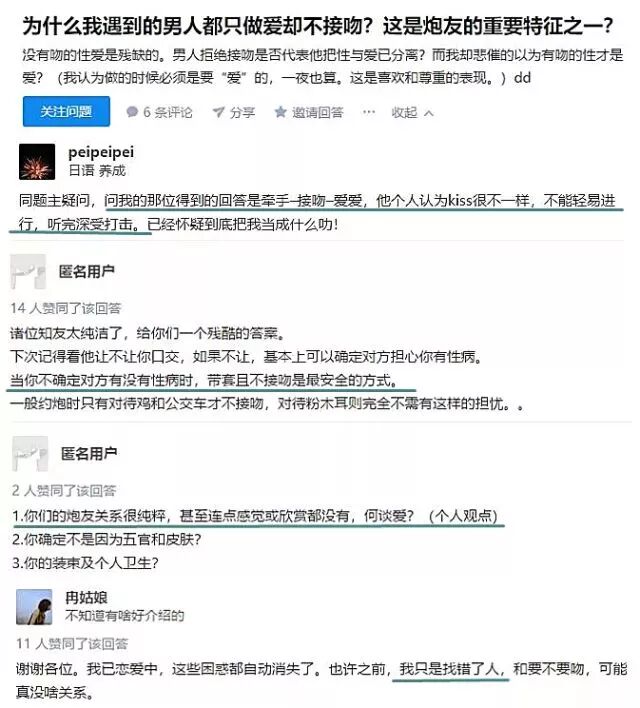
Task: Open the 邀请回答 invite-answer link
Action: click(x=318, y=112)
